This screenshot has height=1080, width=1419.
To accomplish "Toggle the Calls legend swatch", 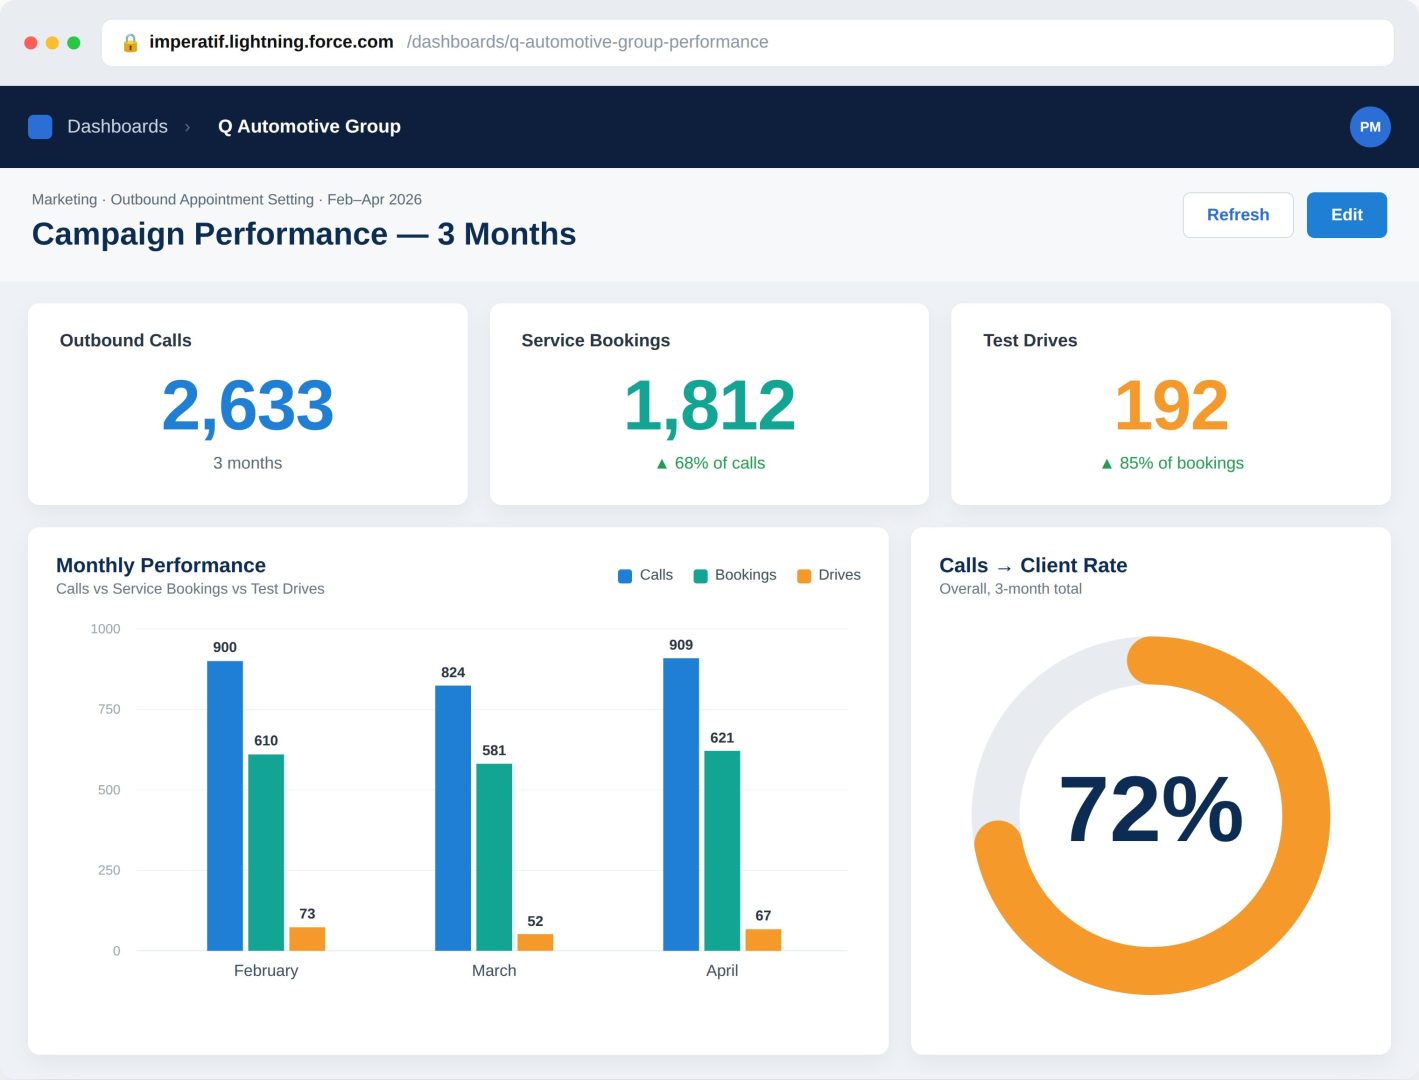I will pyautogui.click(x=625, y=576).
